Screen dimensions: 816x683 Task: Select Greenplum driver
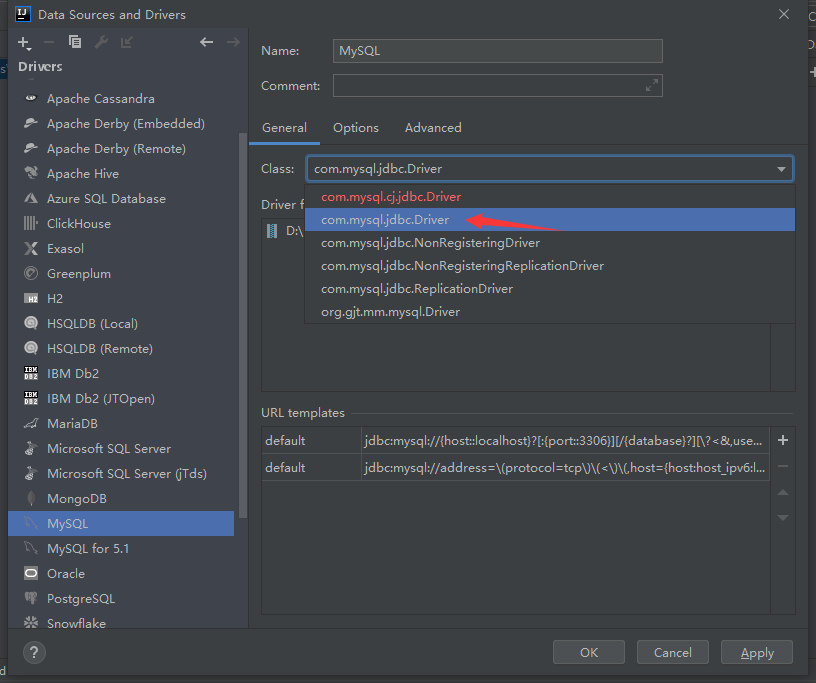121,273
